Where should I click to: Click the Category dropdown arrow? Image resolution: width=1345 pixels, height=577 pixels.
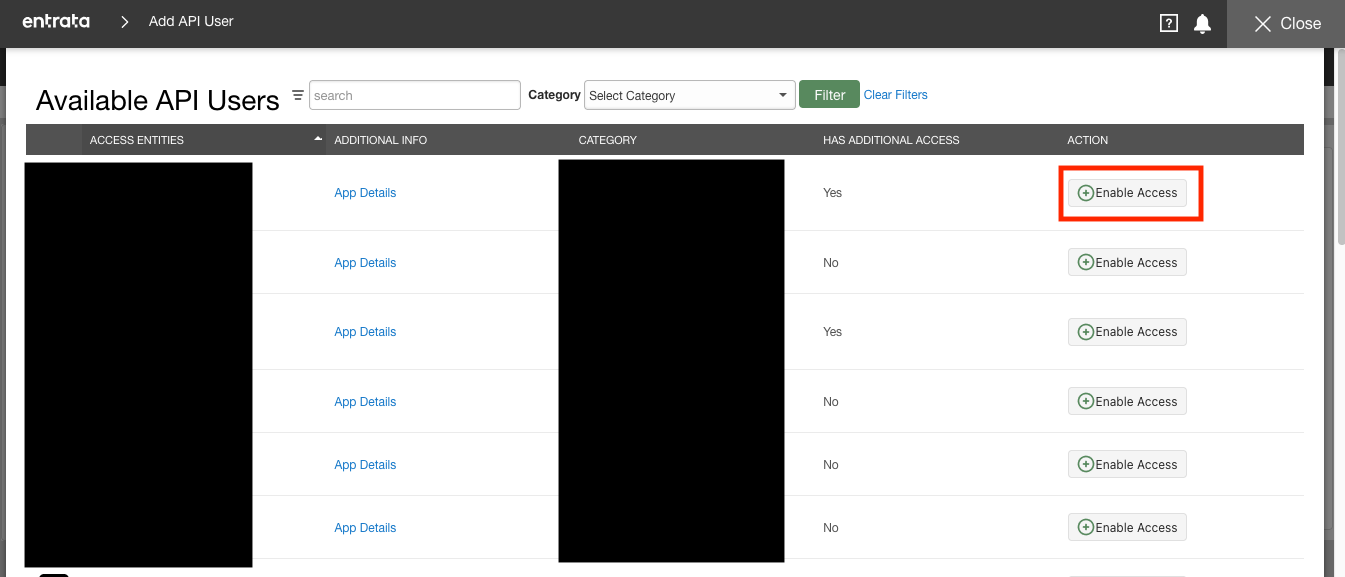click(x=782, y=95)
